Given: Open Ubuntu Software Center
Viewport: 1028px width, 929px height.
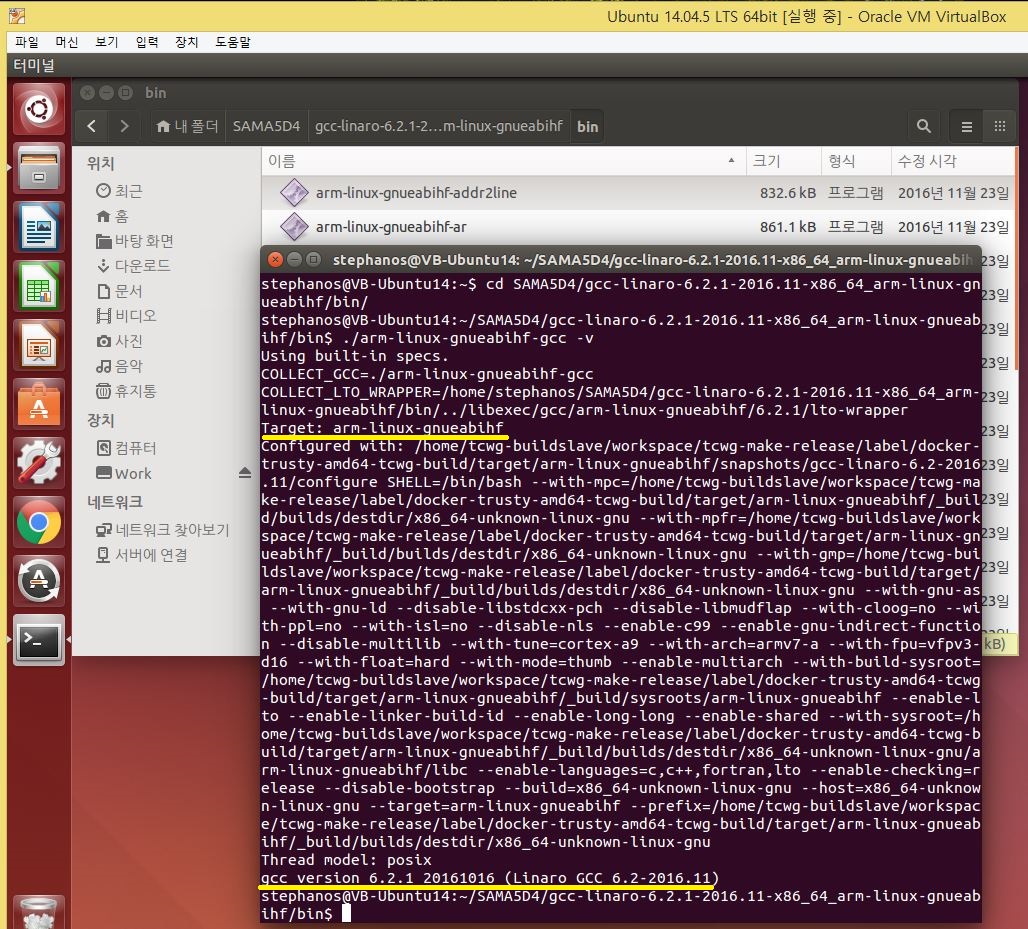Looking at the screenshot, I should 39,403.
